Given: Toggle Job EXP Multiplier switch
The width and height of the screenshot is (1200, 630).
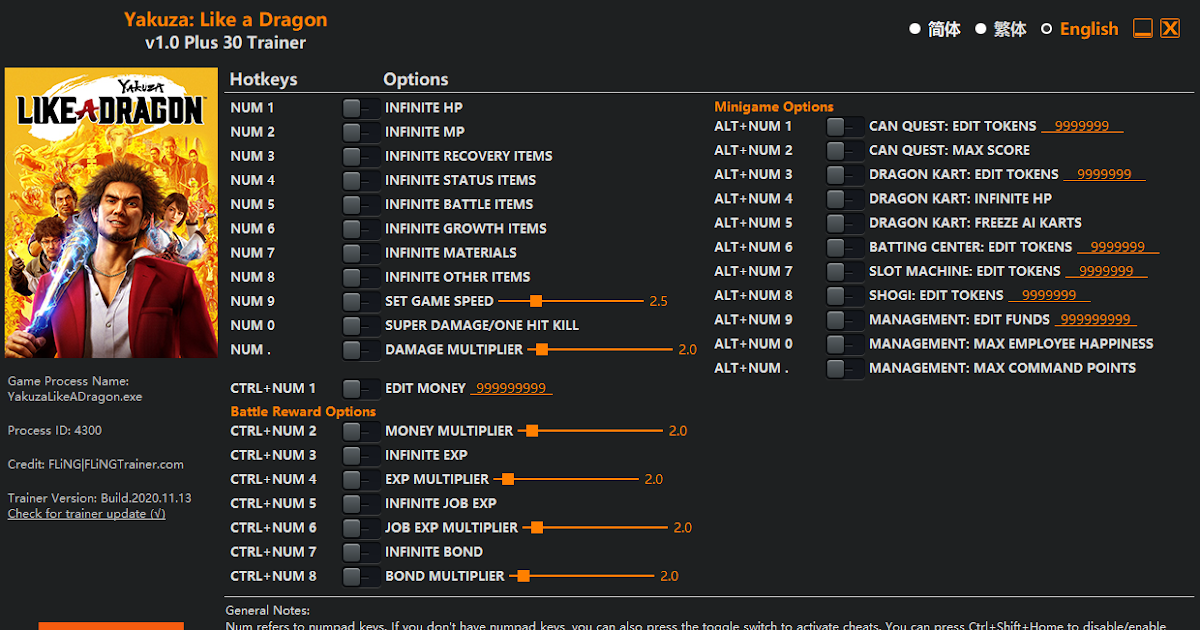Looking at the screenshot, I should point(361,527).
